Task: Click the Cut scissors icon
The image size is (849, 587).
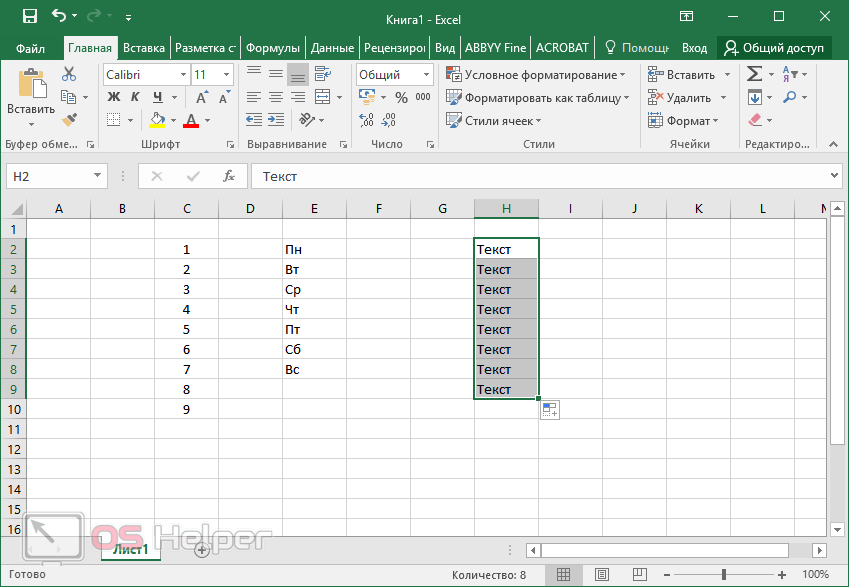Action: (x=69, y=74)
